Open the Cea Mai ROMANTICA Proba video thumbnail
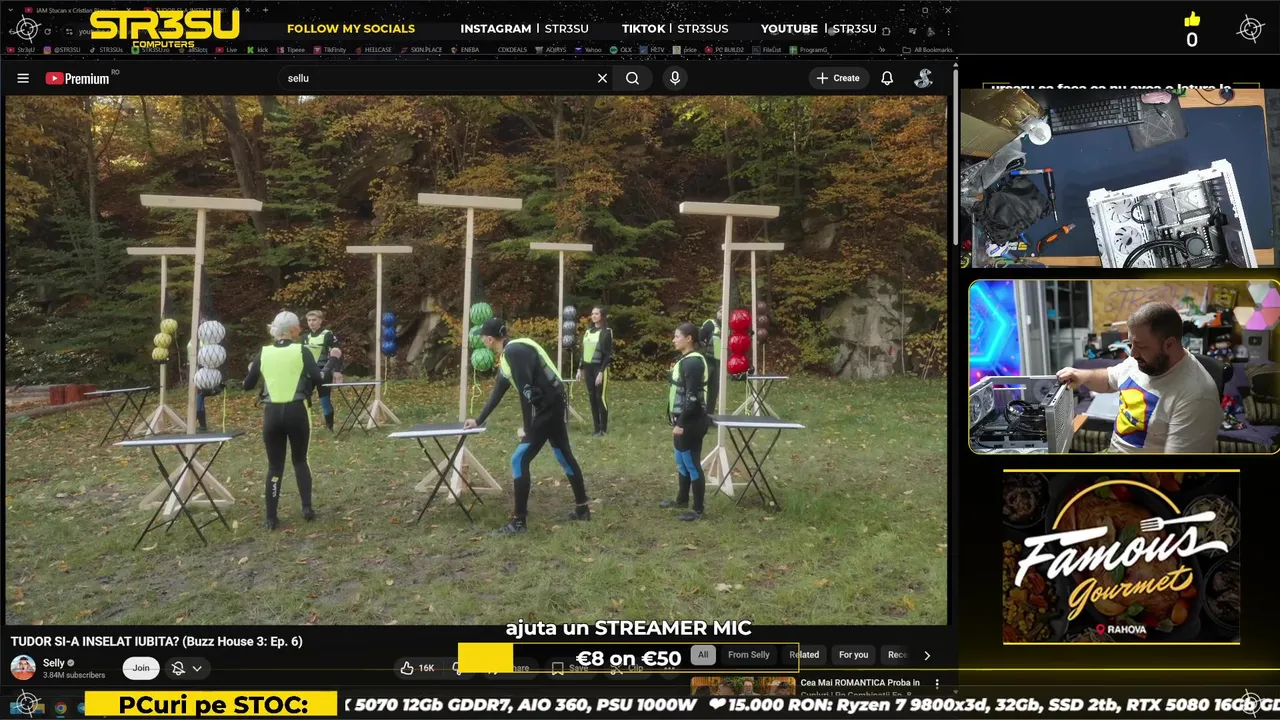This screenshot has width=1280, height=720. (743, 685)
